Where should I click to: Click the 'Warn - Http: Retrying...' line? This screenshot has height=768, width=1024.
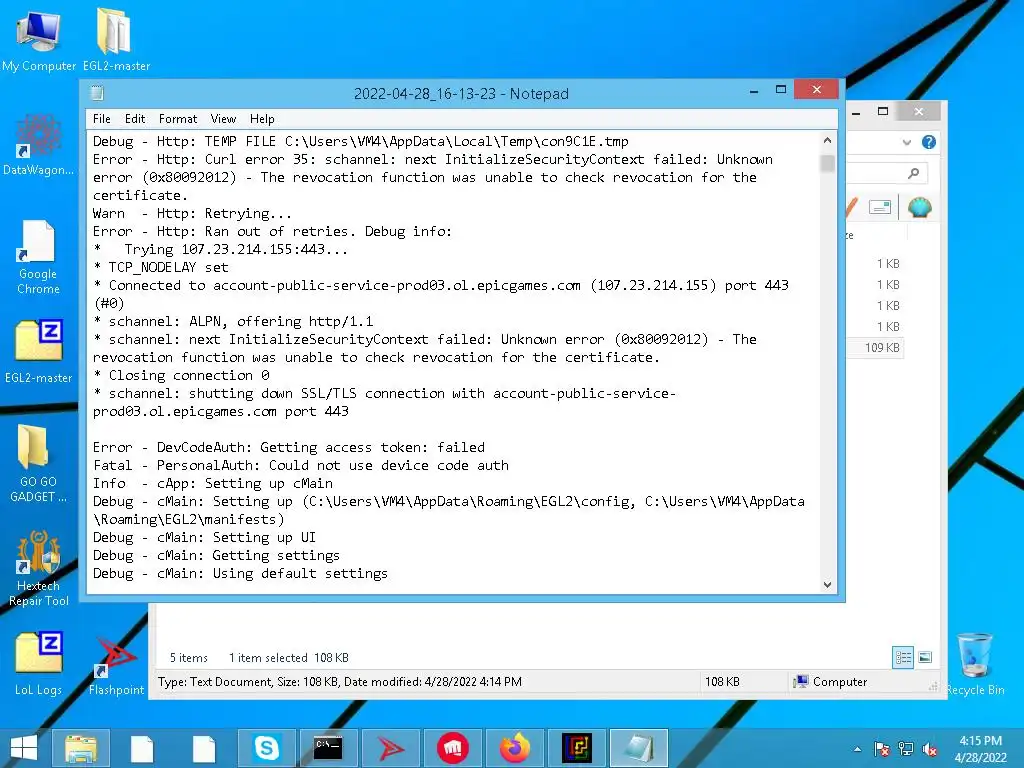(x=192, y=214)
